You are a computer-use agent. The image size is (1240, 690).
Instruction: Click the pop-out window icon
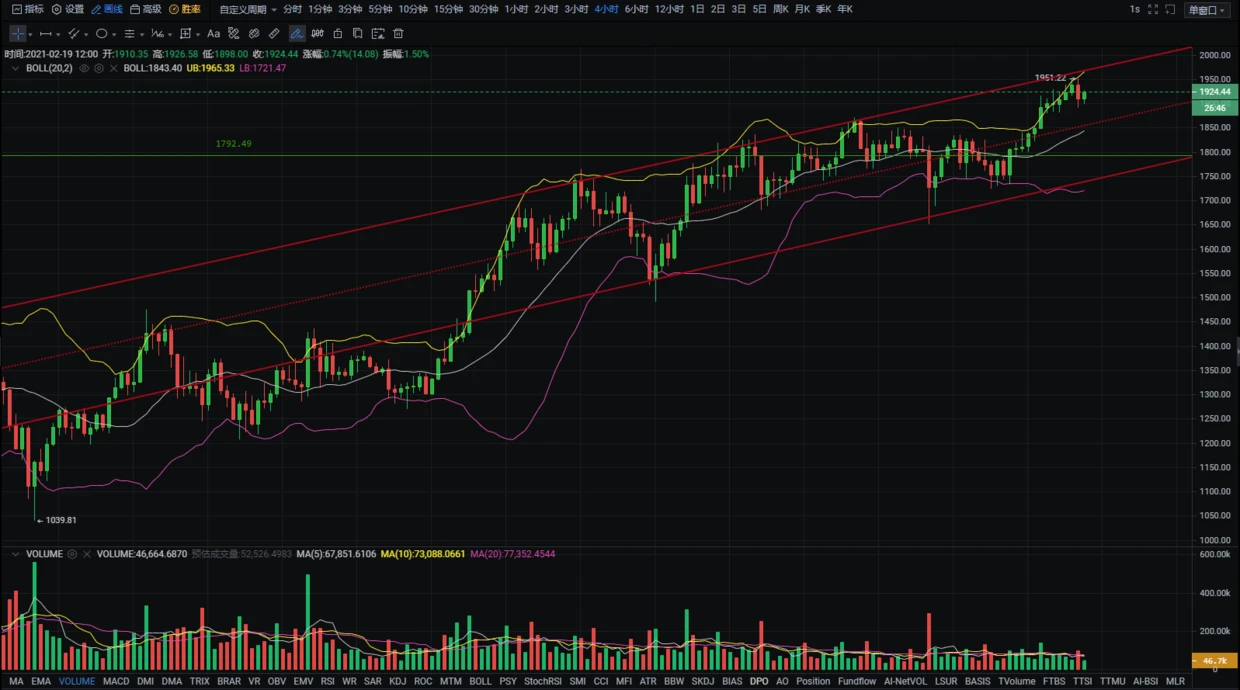click(x=1170, y=9)
